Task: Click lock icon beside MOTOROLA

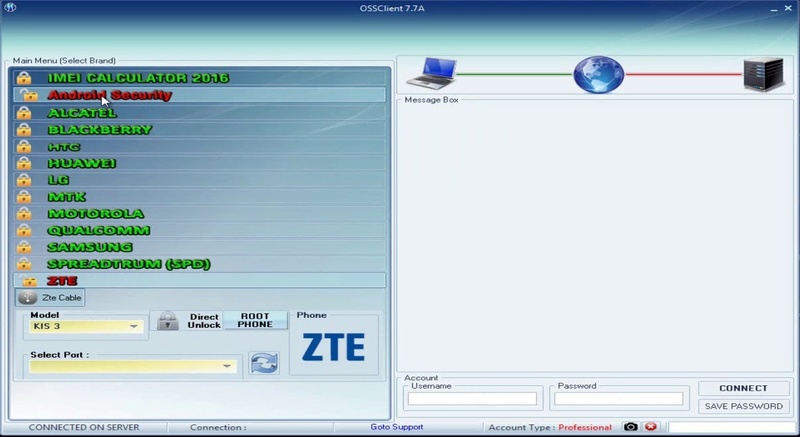Action: pos(24,213)
